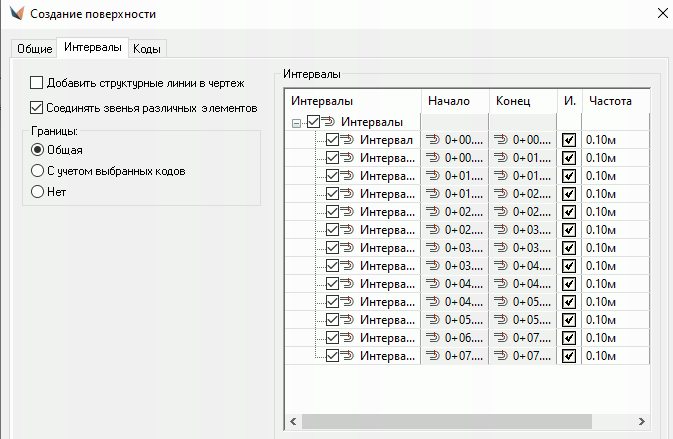Open the Коды tab
The width and height of the screenshot is (673, 439).
point(148,48)
